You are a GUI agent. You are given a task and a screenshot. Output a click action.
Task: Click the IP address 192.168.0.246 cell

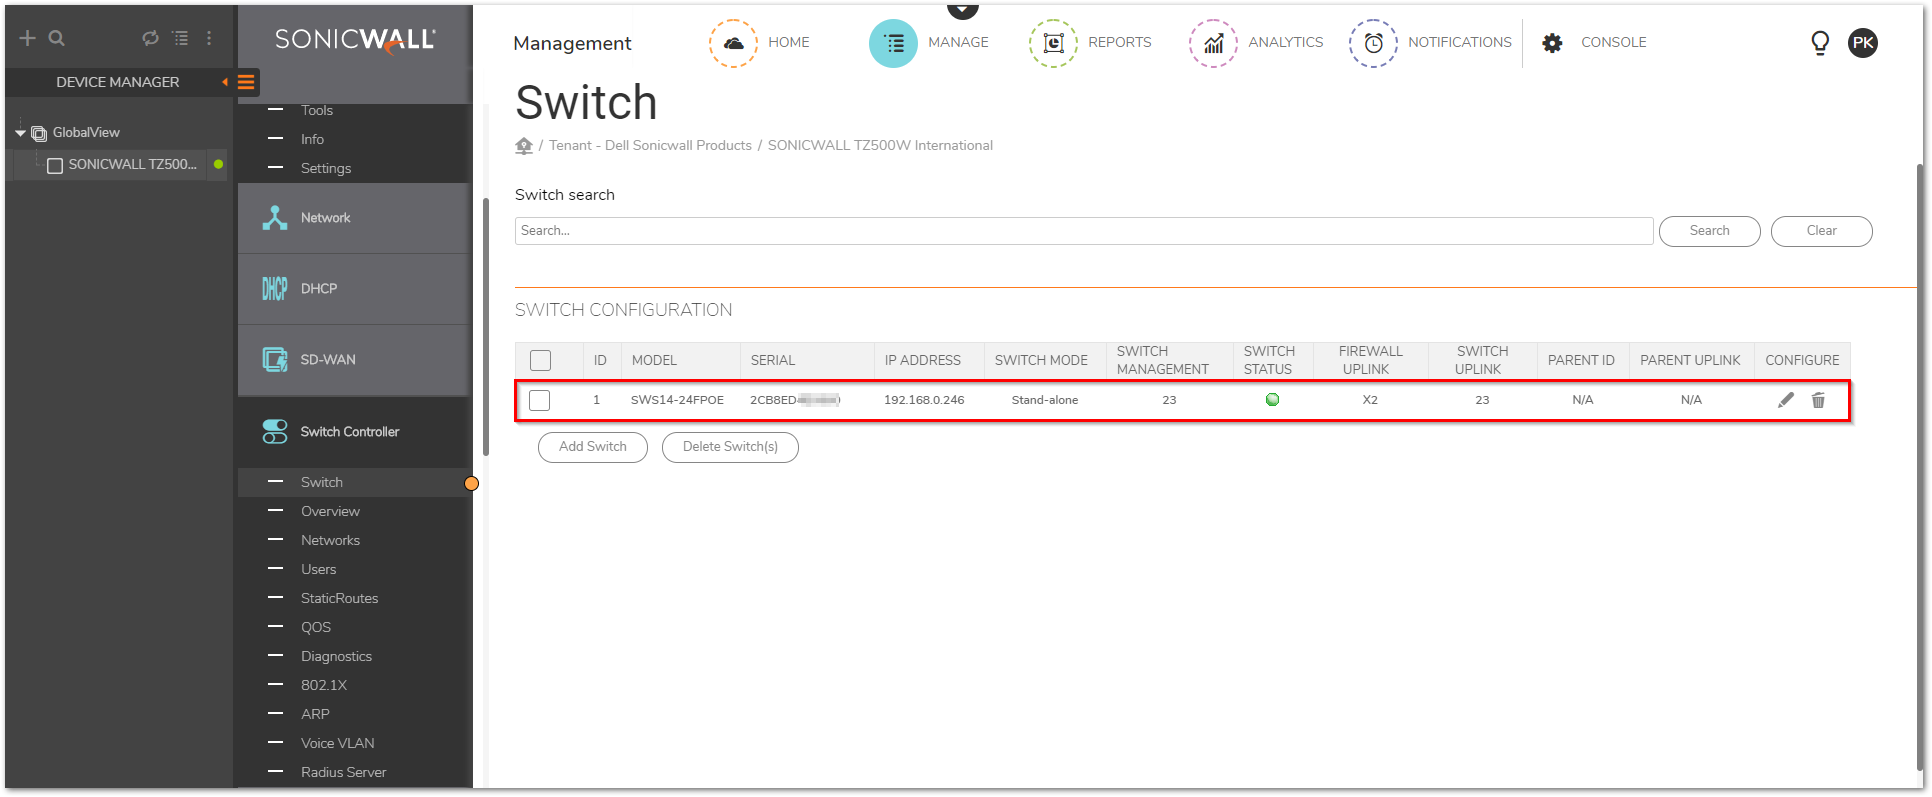(924, 400)
